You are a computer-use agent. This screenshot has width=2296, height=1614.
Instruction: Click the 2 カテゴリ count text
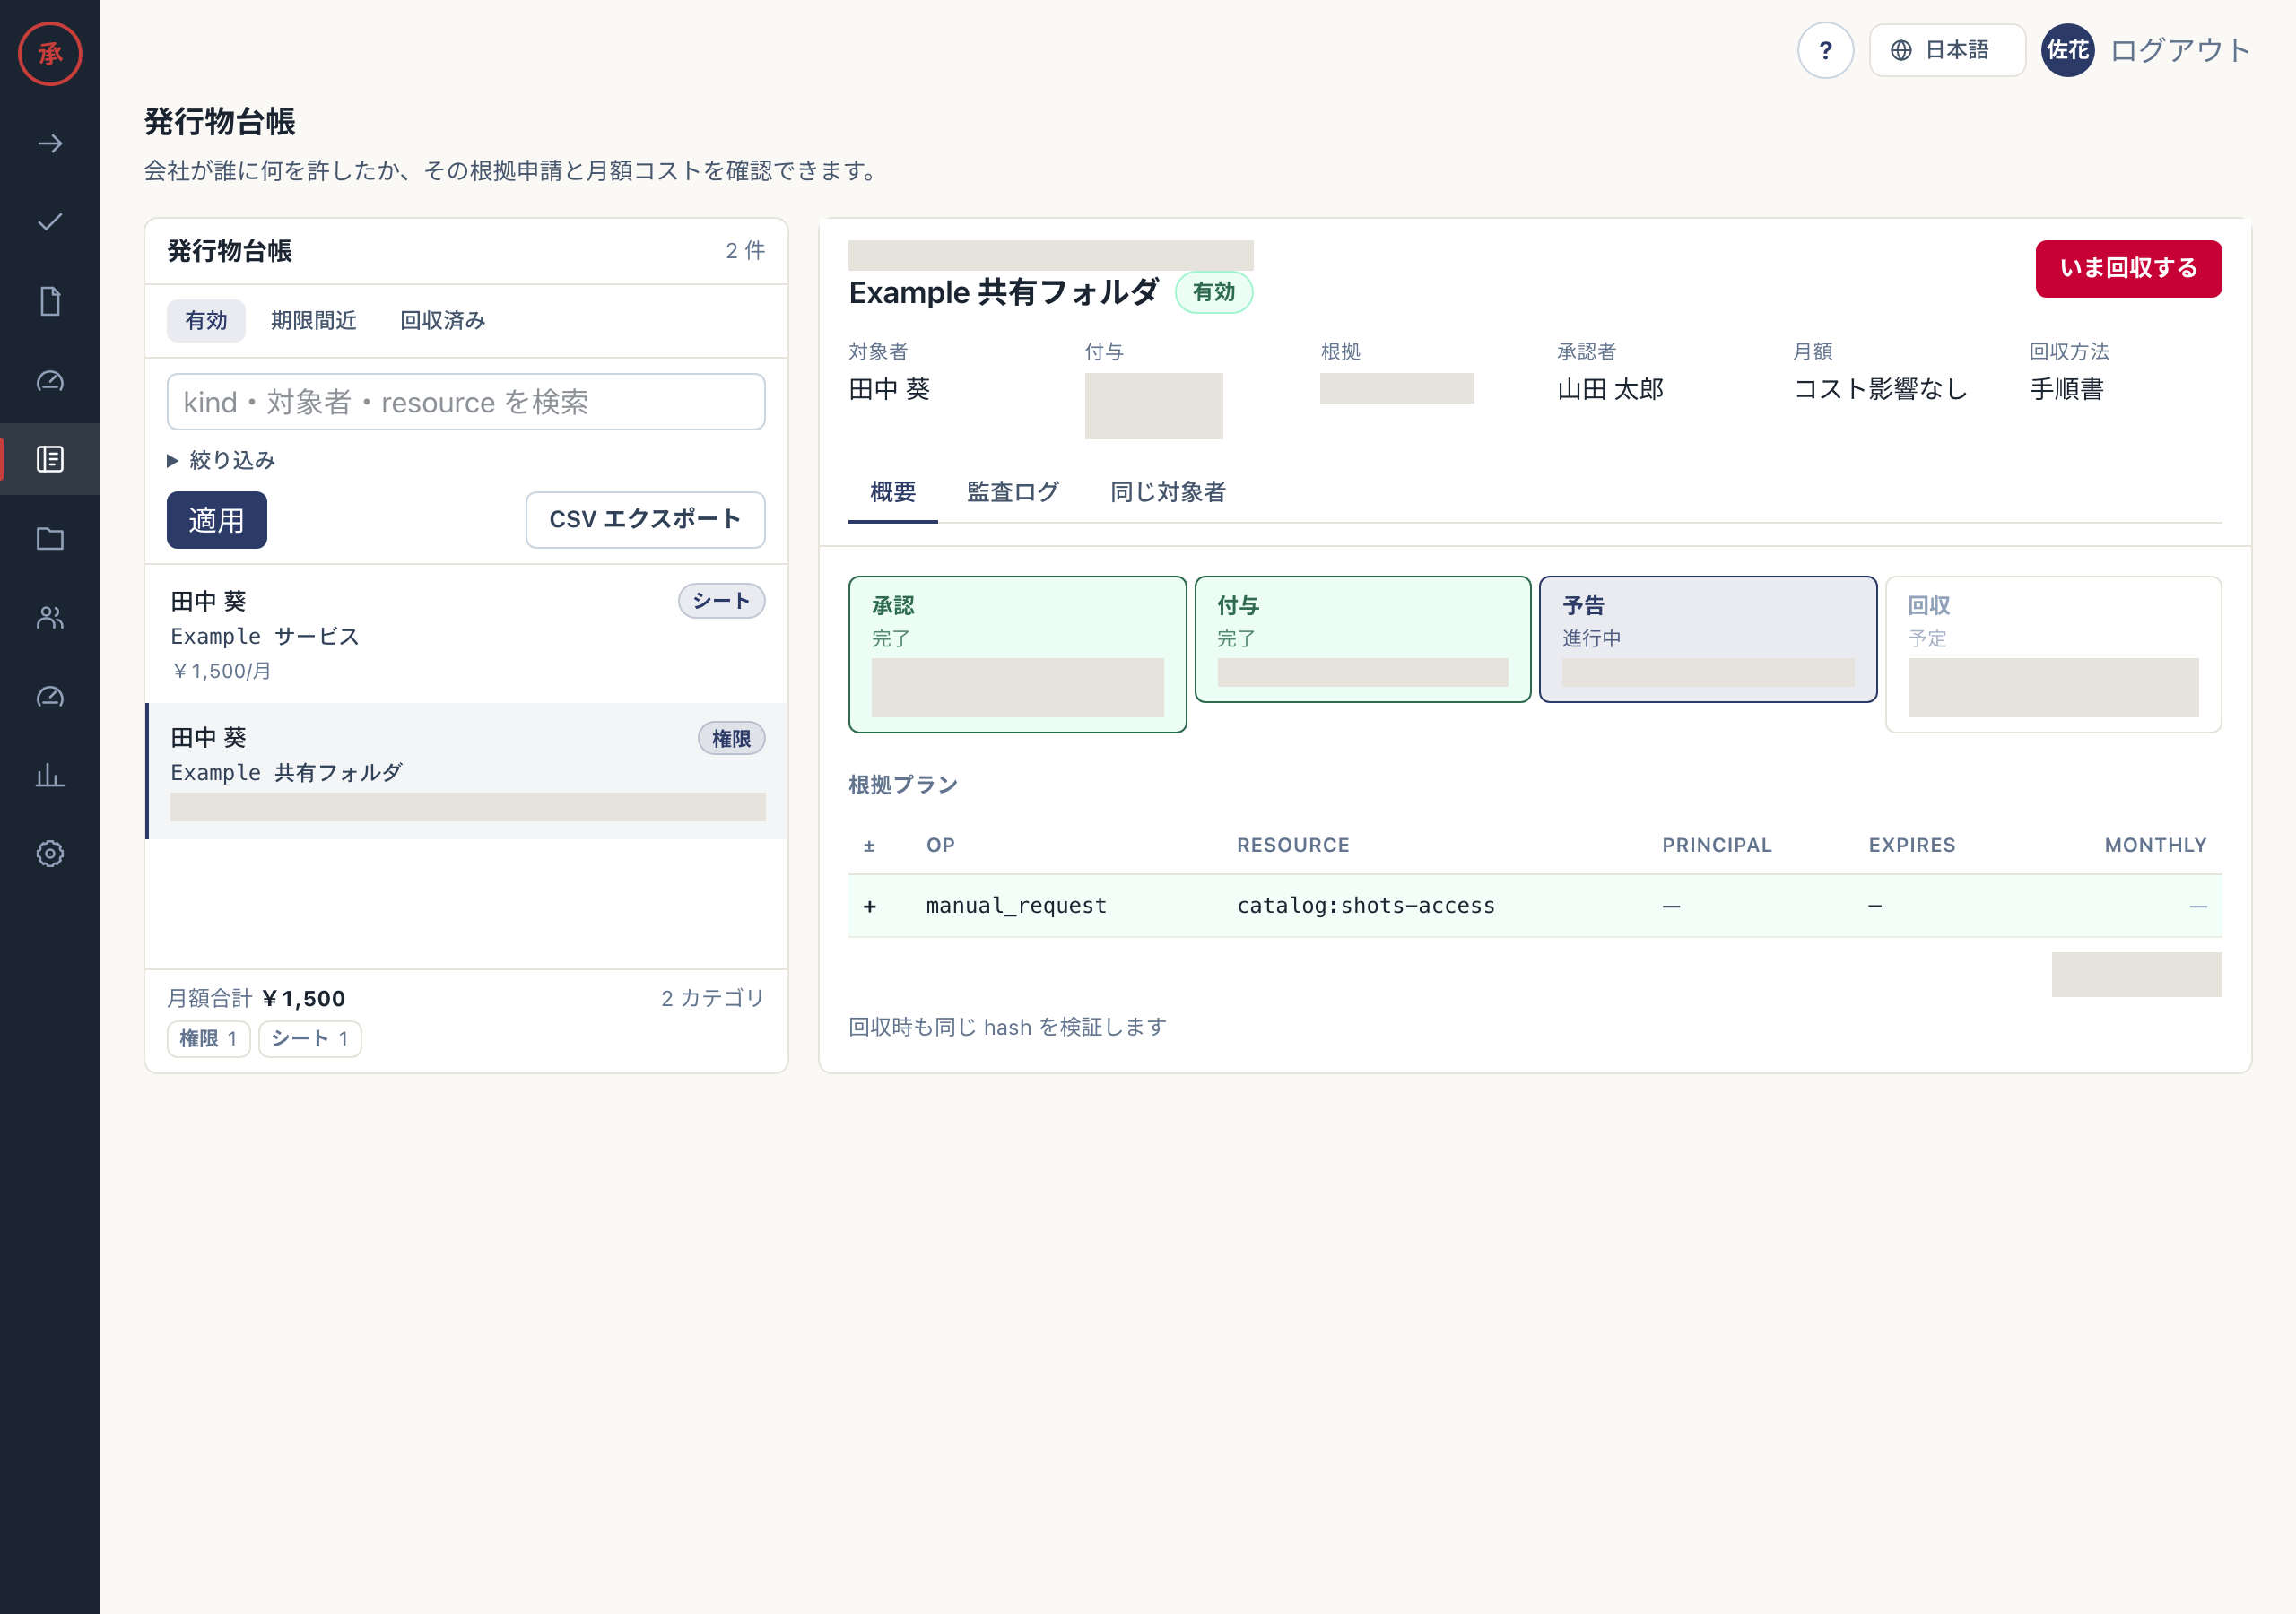click(x=712, y=999)
